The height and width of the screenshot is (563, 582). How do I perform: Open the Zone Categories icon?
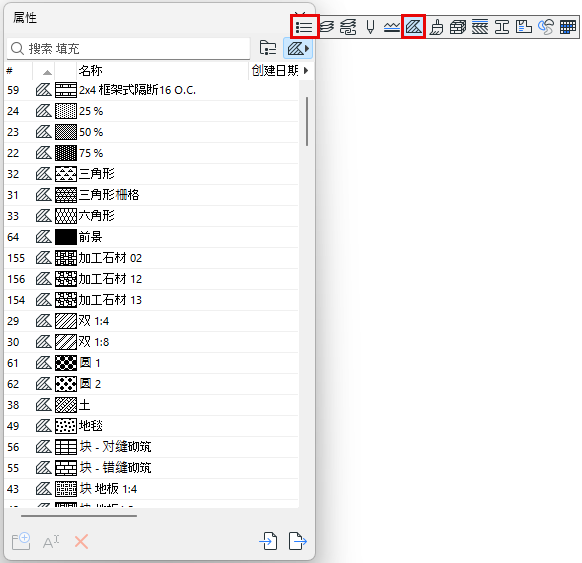(524, 27)
